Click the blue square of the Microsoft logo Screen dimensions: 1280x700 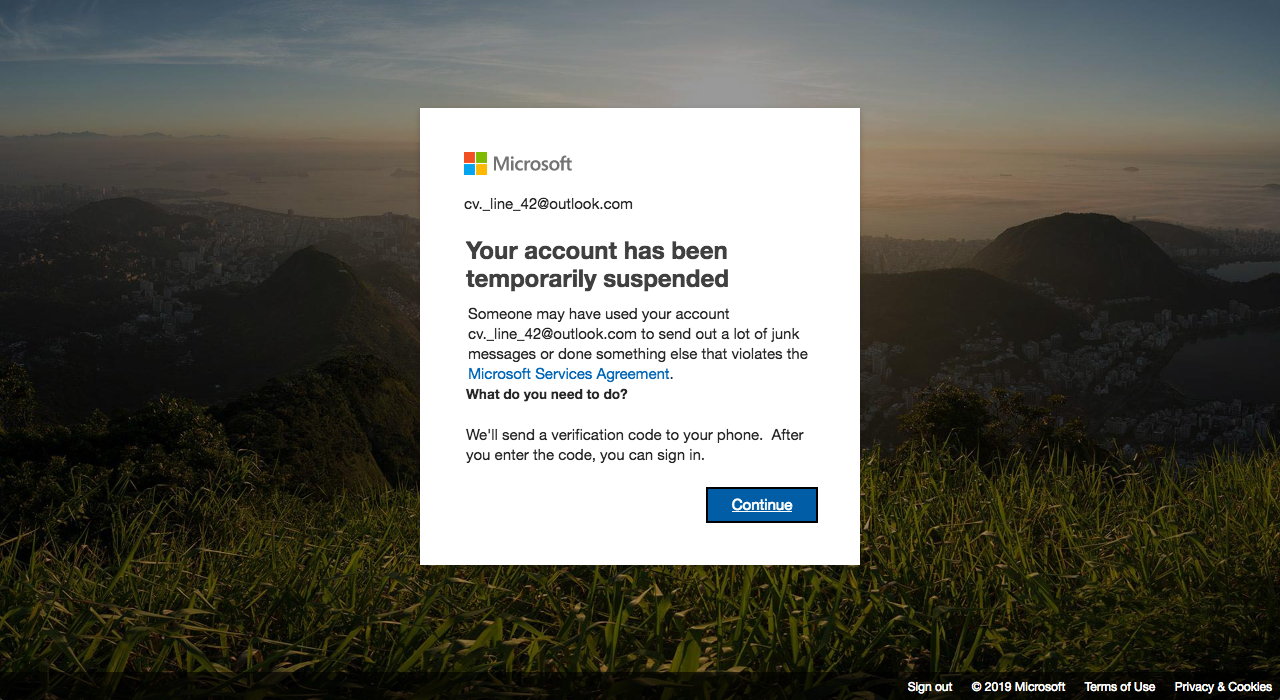click(x=469, y=169)
